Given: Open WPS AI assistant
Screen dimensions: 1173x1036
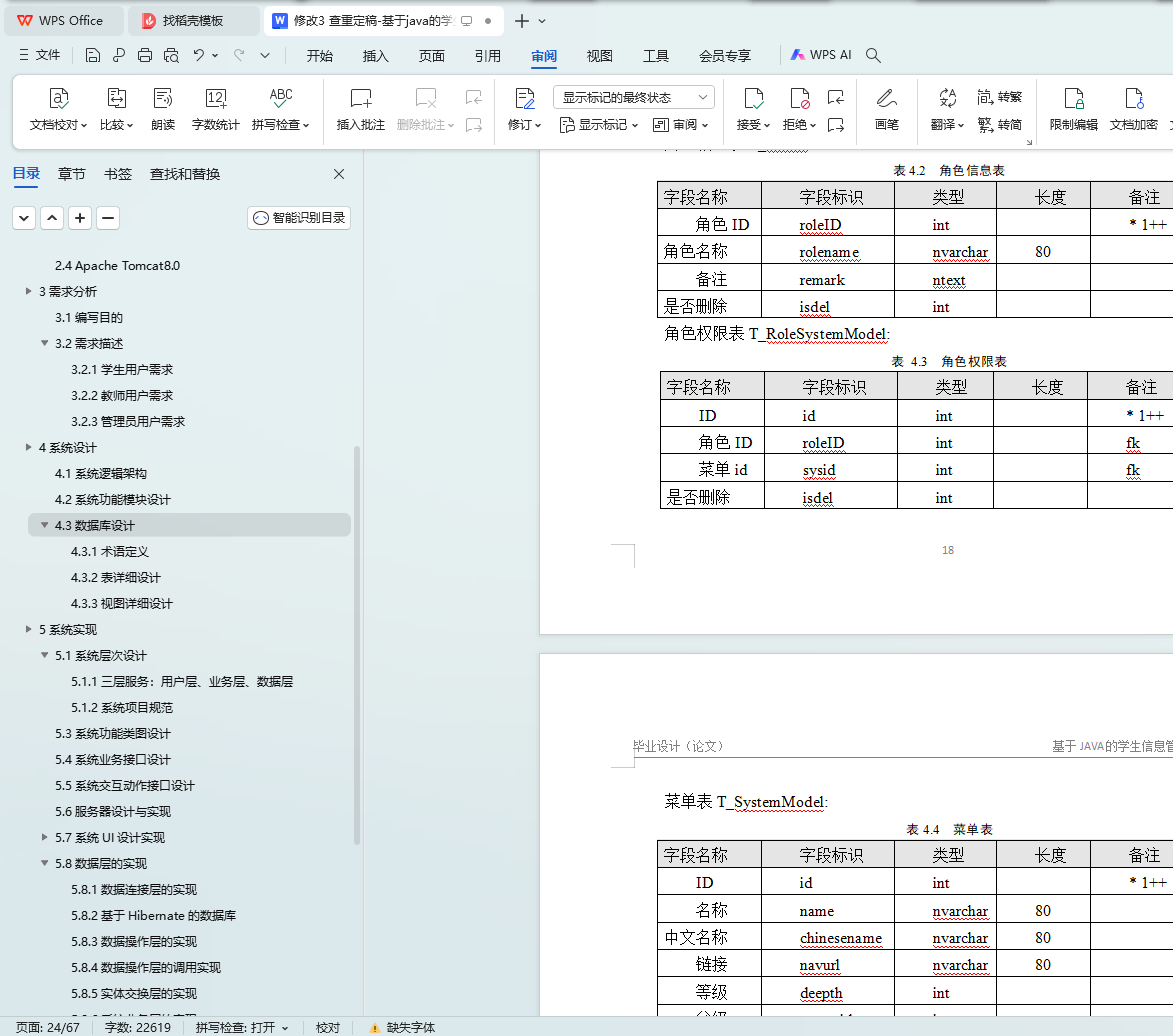Looking at the screenshot, I should click(x=821, y=55).
